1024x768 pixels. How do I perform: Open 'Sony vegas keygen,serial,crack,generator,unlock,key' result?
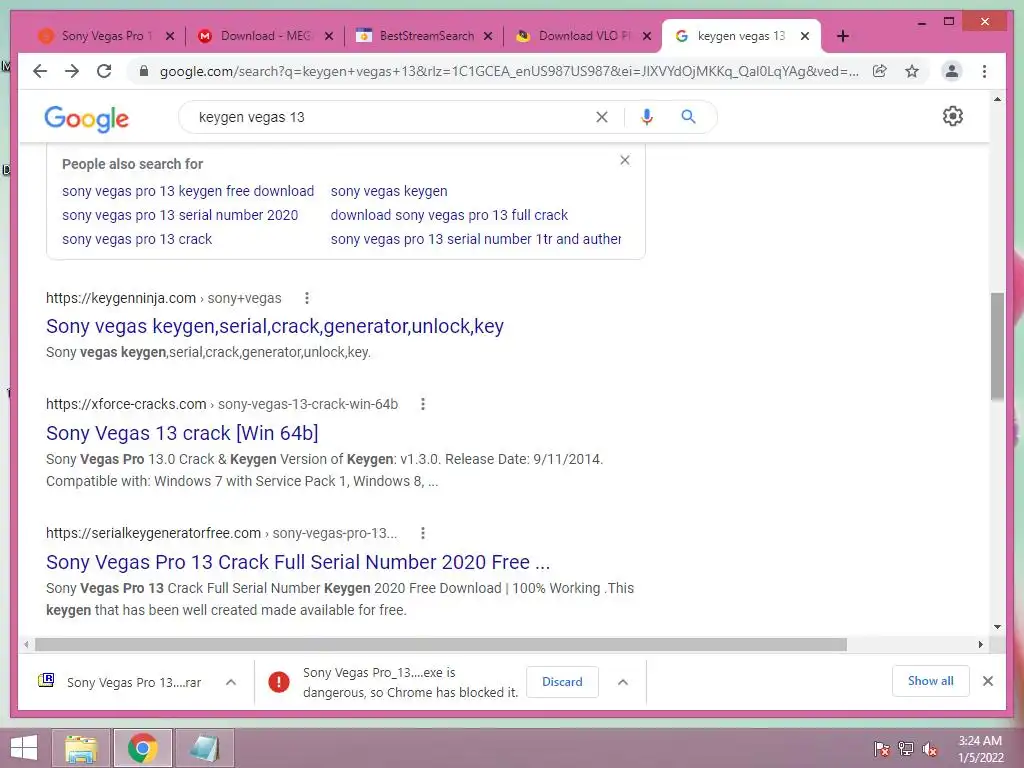[275, 326]
